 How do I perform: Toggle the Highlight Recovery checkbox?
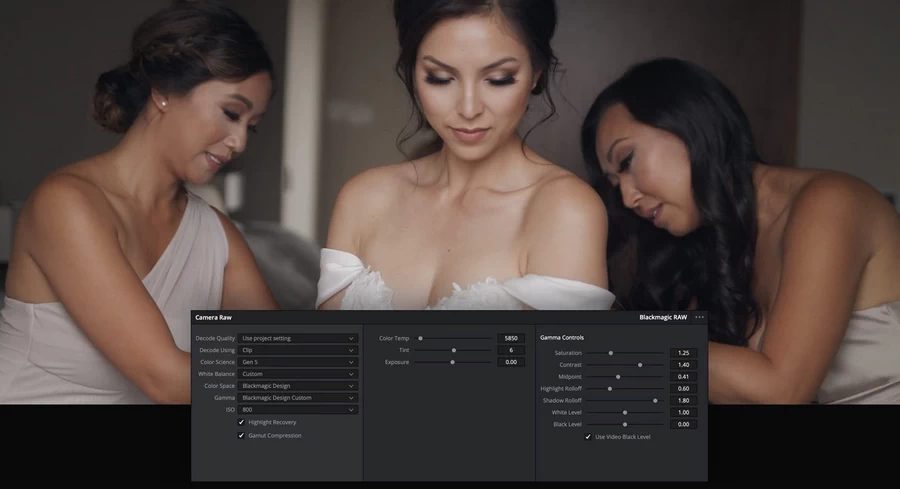coord(241,422)
